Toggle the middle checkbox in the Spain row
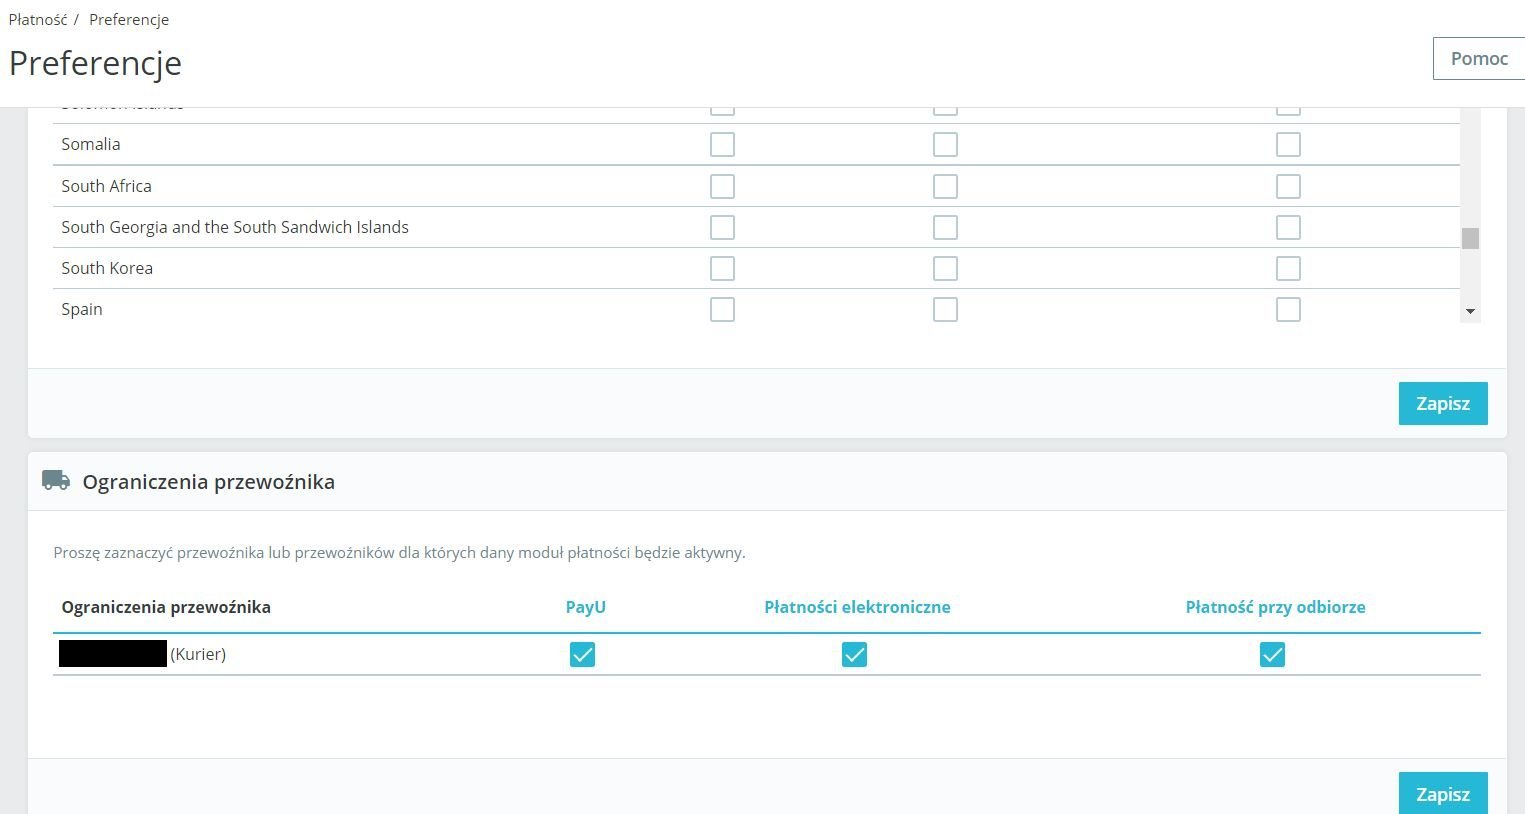 [945, 310]
